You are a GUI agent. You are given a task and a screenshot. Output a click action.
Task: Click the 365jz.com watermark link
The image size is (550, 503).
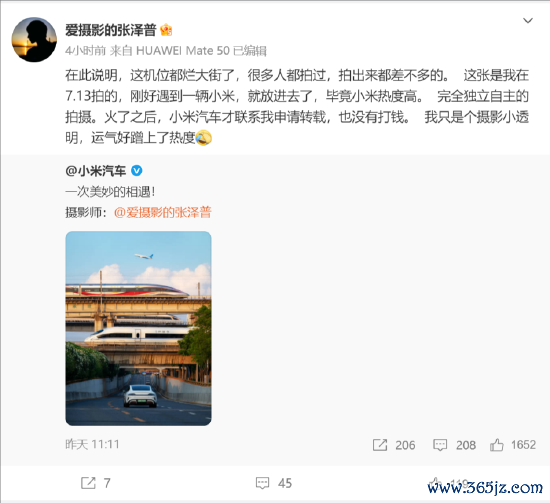point(485,487)
